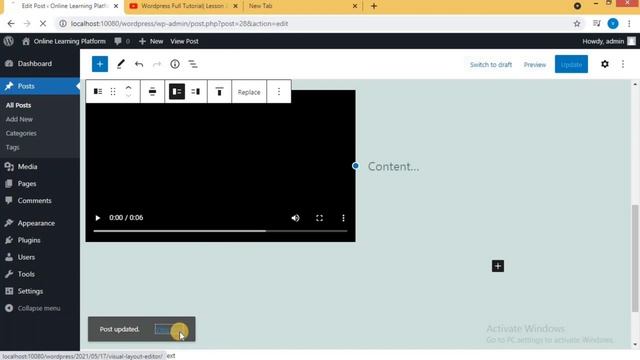Change the Media & Text block type
Screen dimensions: 640x360
(98, 91)
